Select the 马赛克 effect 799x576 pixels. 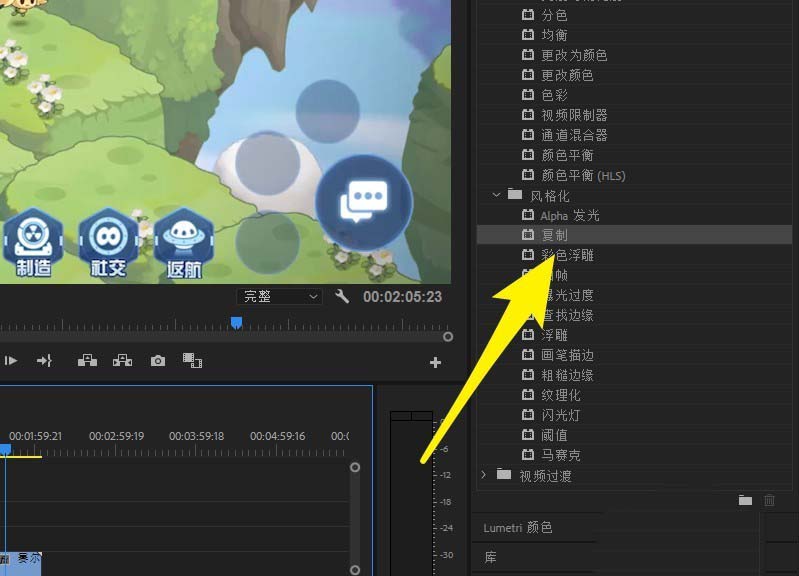561,455
